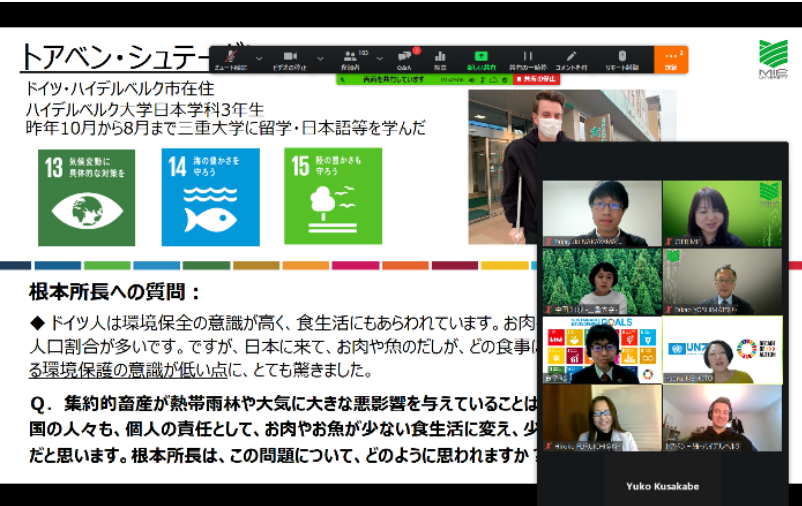
Task: Select the highlighted tile with UN background
Action: (x=722, y=350)
